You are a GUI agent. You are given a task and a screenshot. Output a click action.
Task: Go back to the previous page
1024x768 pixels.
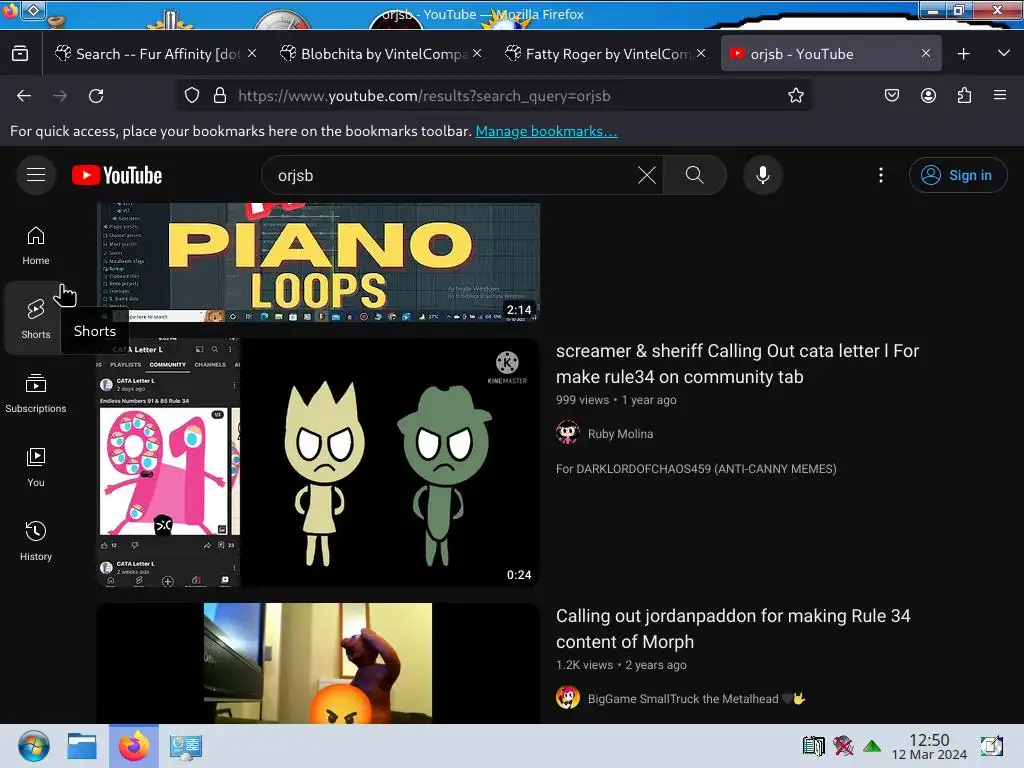pos(24,96)
